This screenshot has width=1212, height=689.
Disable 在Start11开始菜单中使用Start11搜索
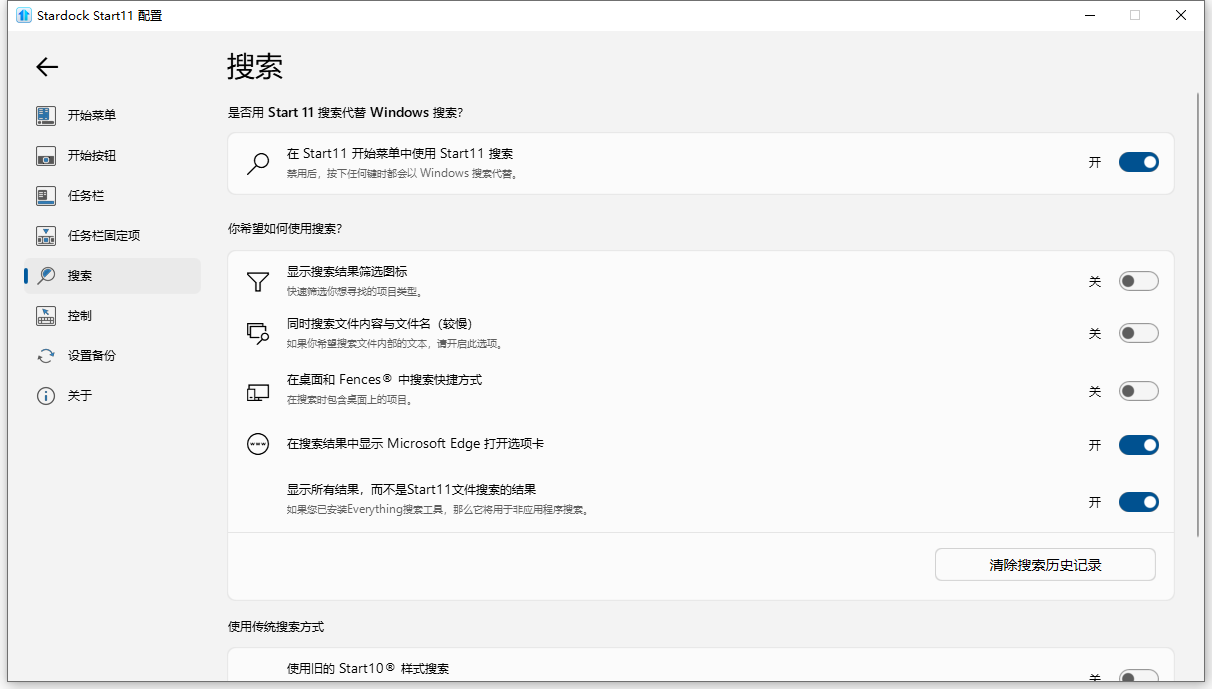pyautogui.click(x=1138, y=161)
